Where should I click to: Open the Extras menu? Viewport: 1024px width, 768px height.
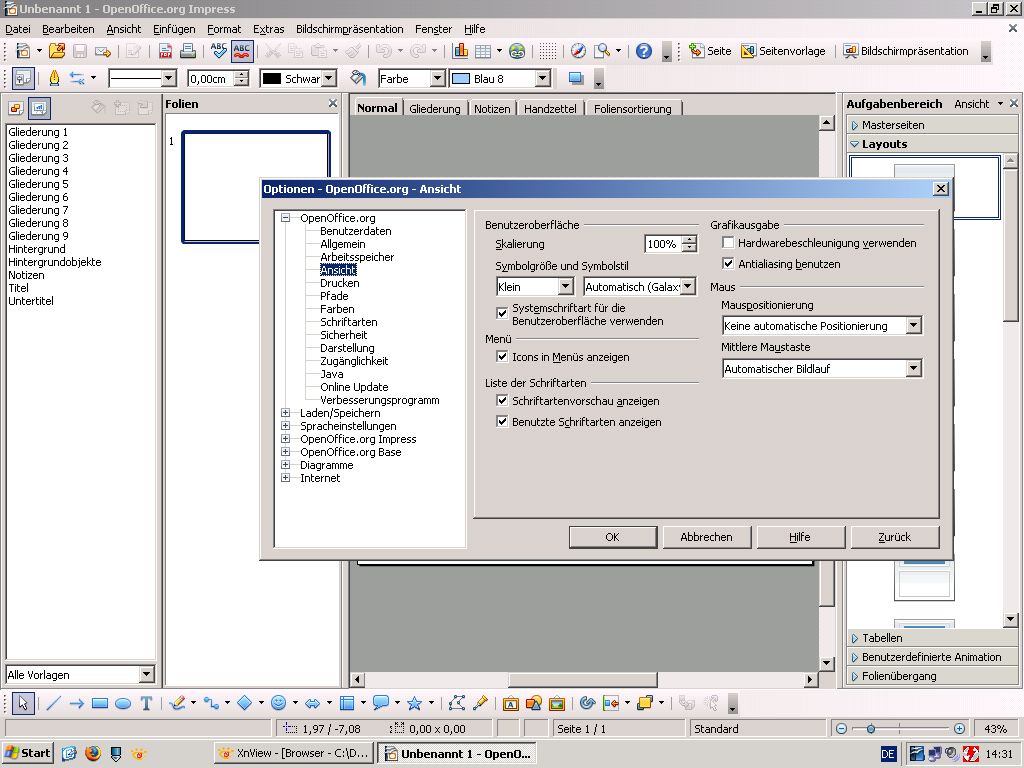pos(268,29)
